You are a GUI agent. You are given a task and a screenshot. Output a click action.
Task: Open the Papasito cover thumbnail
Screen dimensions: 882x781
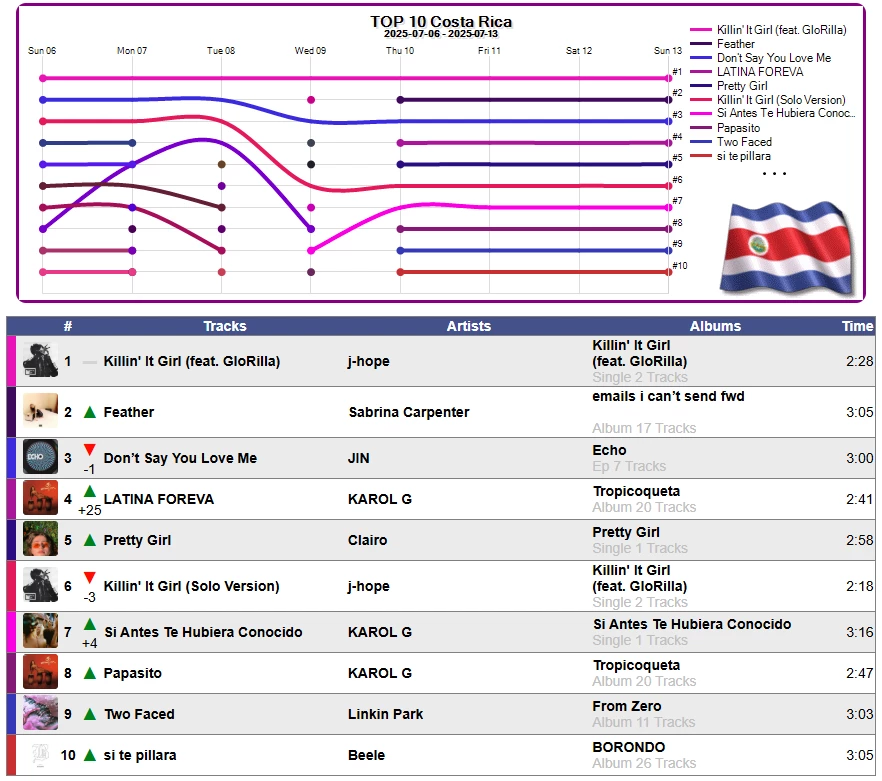click(x=40, y=672)
